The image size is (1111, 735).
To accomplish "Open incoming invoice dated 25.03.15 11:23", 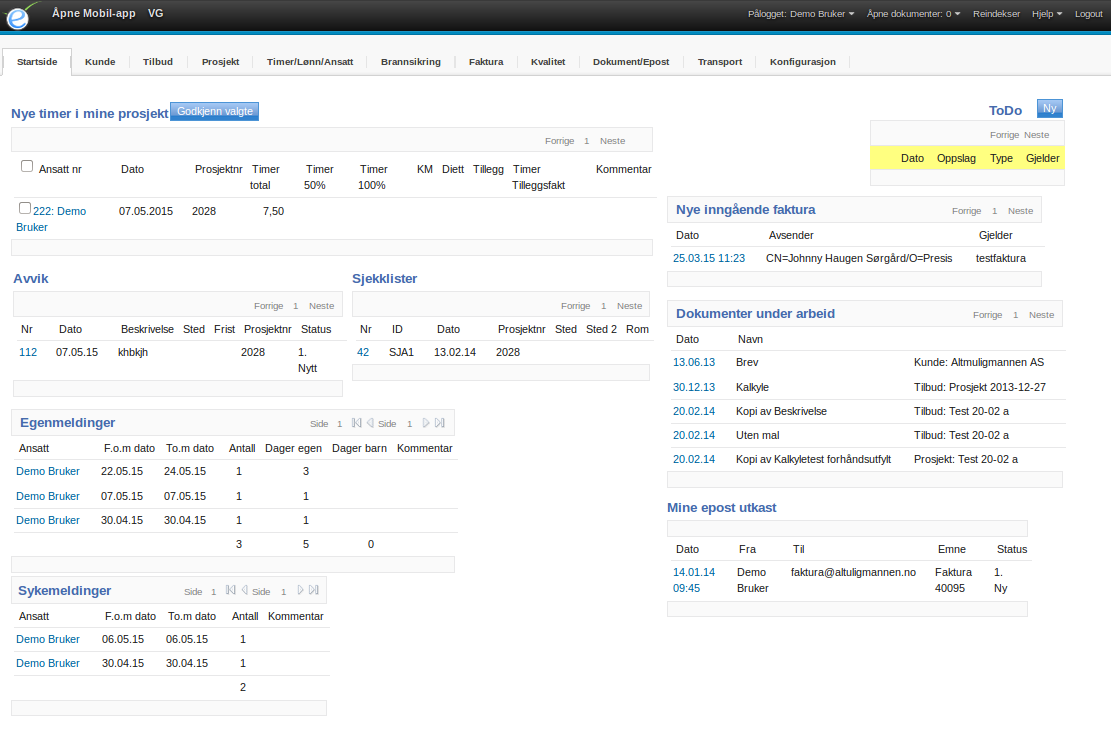I will (709, 259).
